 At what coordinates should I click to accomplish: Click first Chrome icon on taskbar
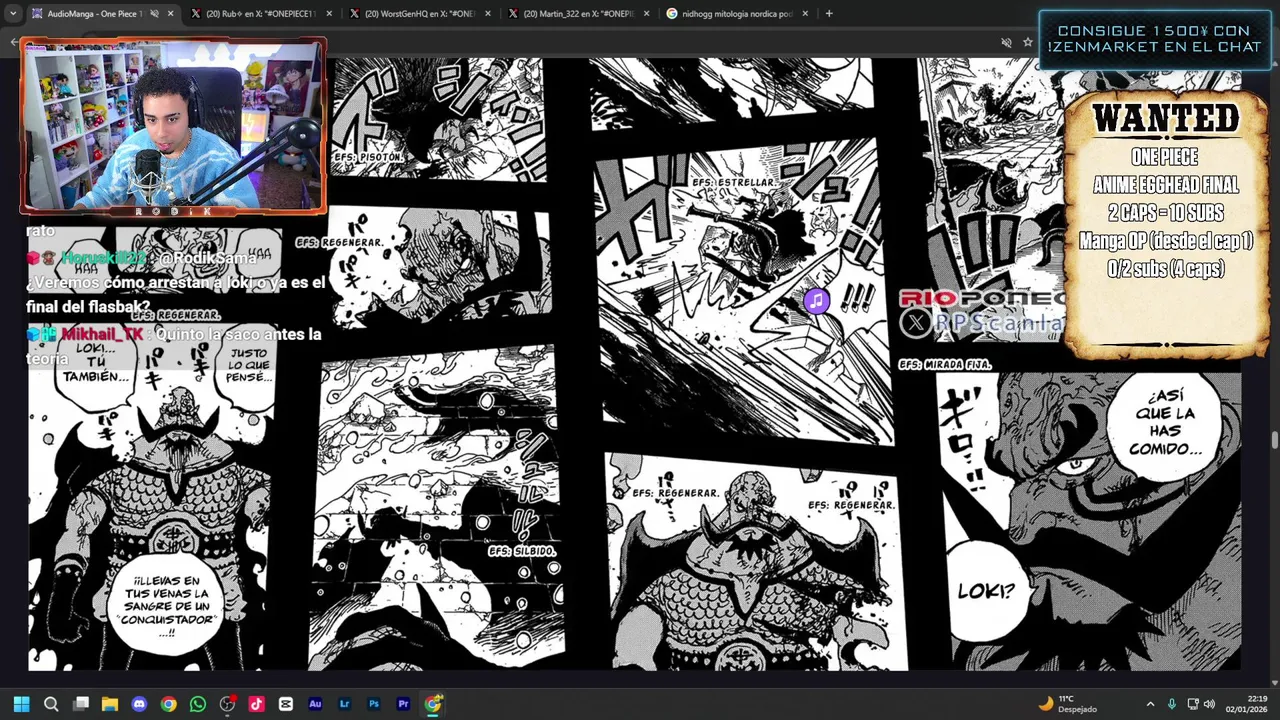click(x=169, y=704)
